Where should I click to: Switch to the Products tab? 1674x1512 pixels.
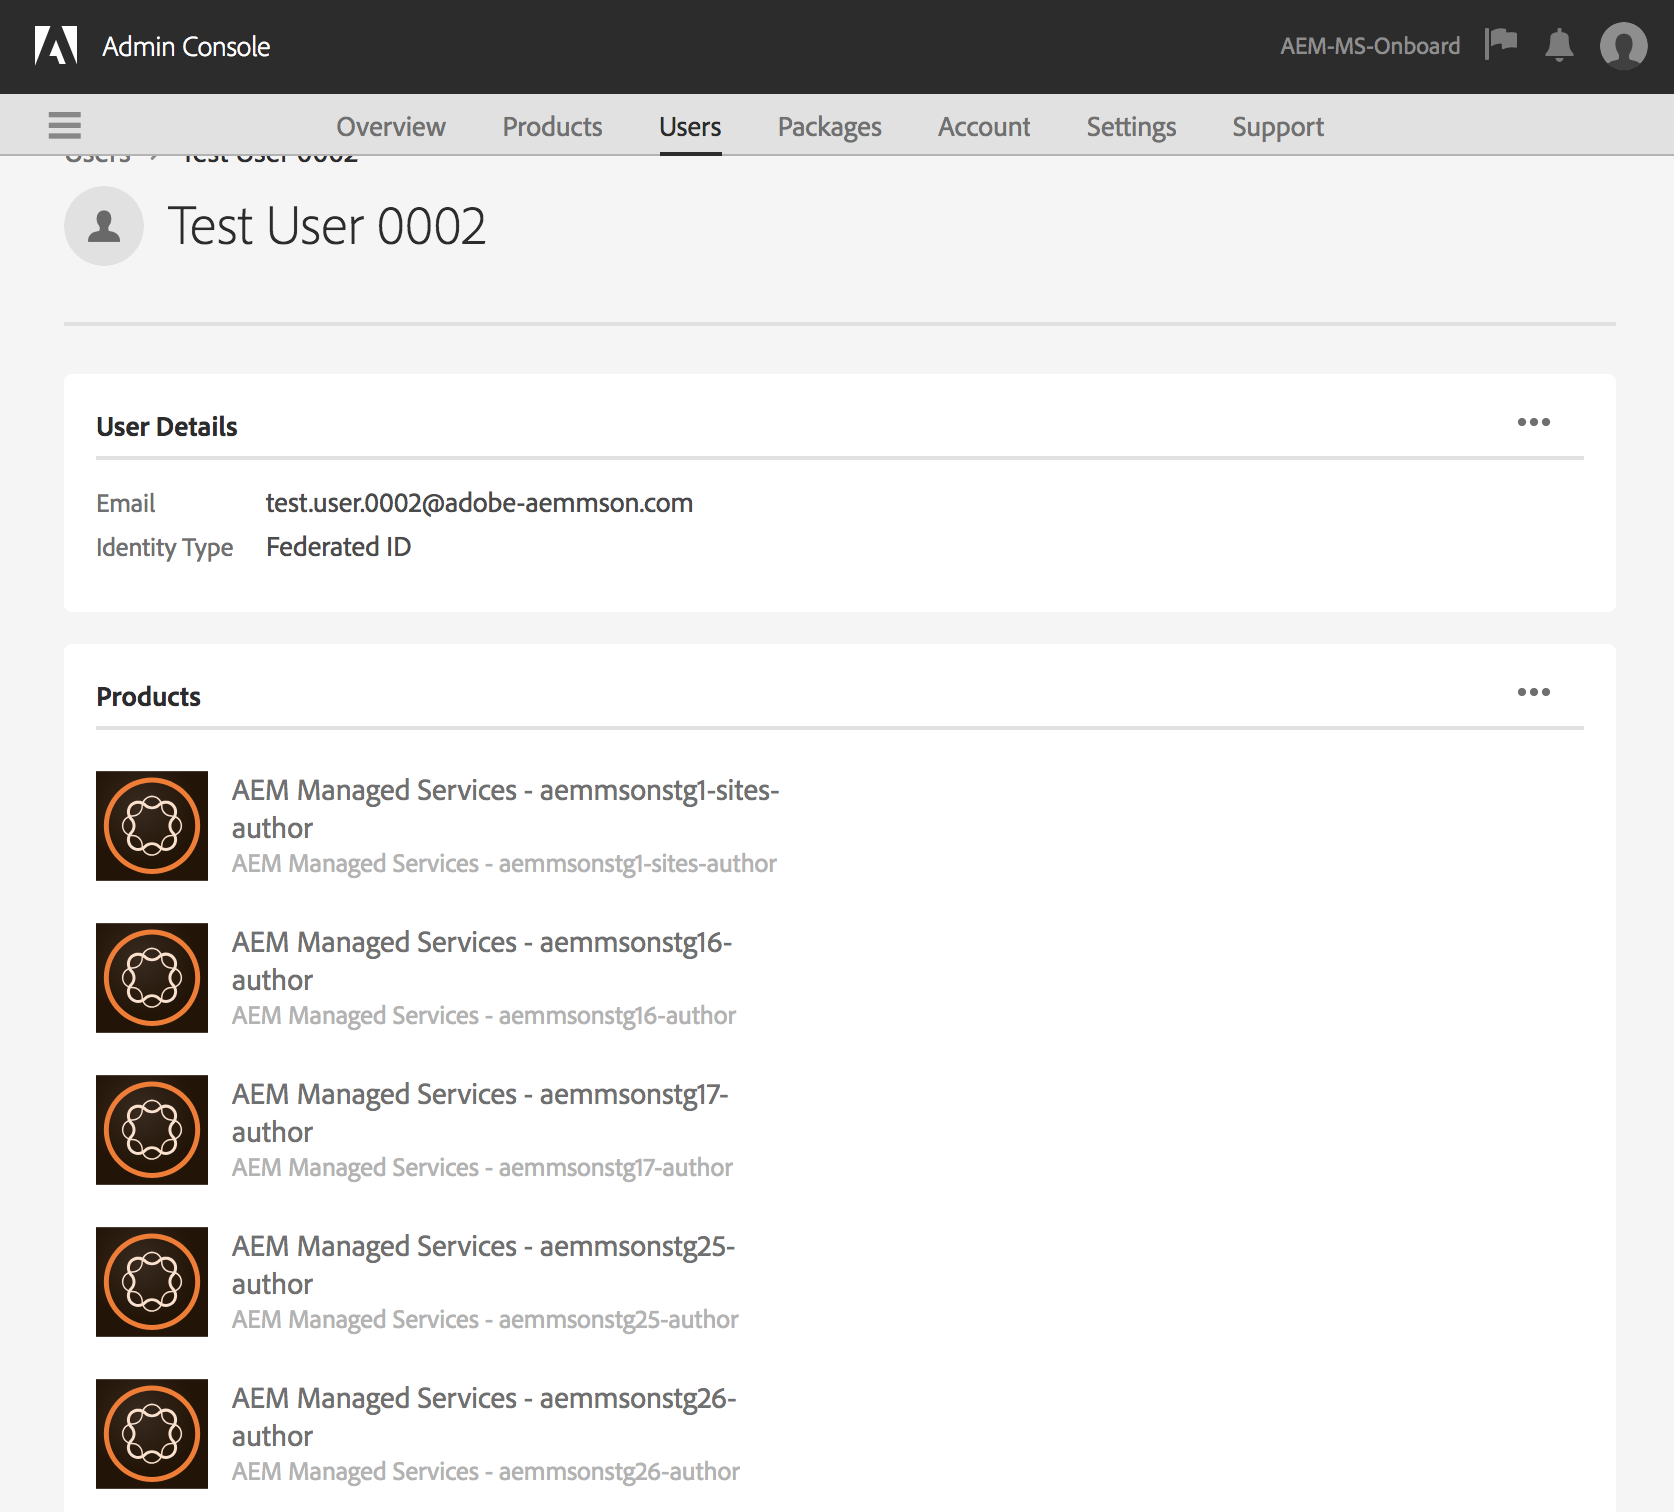point(552,127)
